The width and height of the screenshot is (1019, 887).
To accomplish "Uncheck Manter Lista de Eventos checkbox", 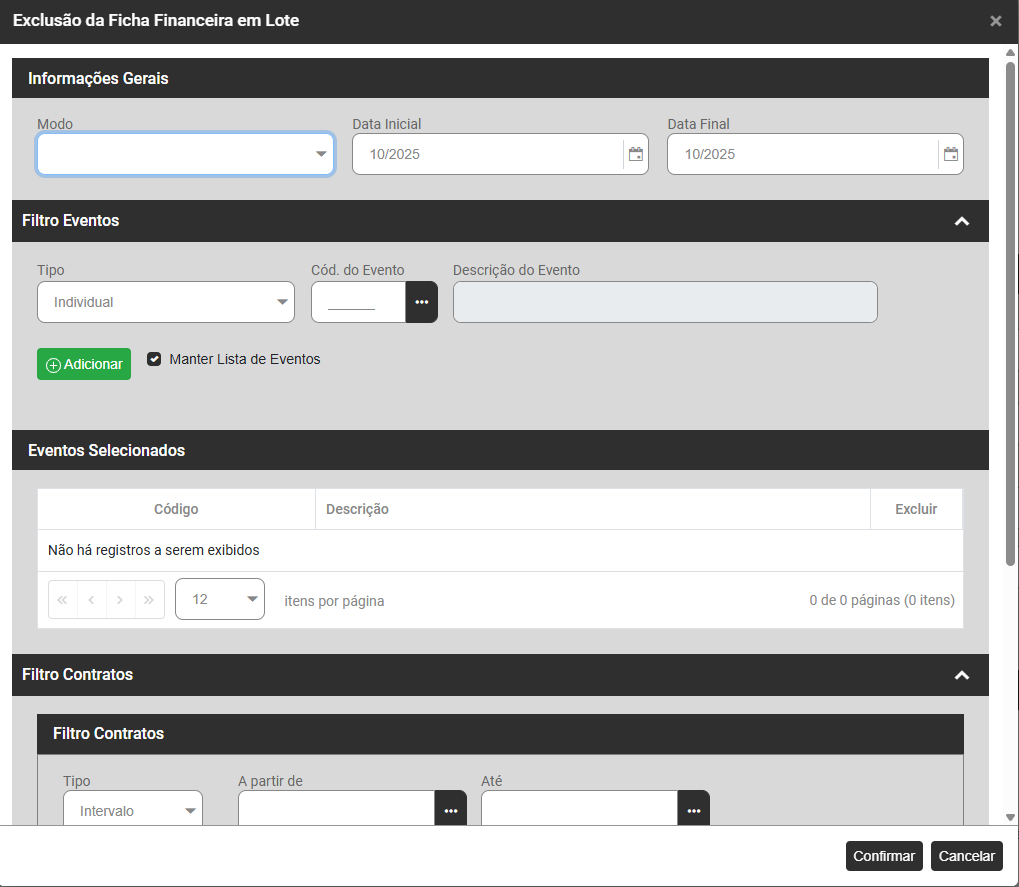I will pyautogui.click(x=154, y=359).
